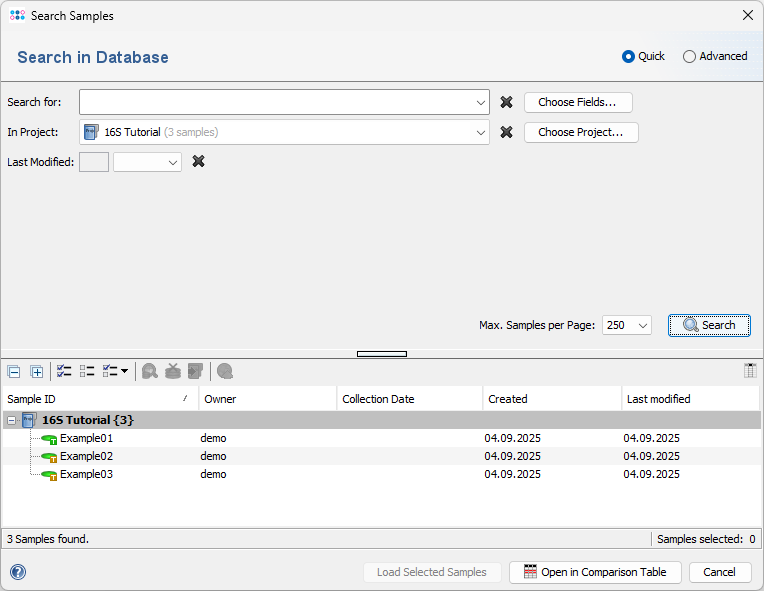Clear the Search for field with X icon

click(506, 102)
